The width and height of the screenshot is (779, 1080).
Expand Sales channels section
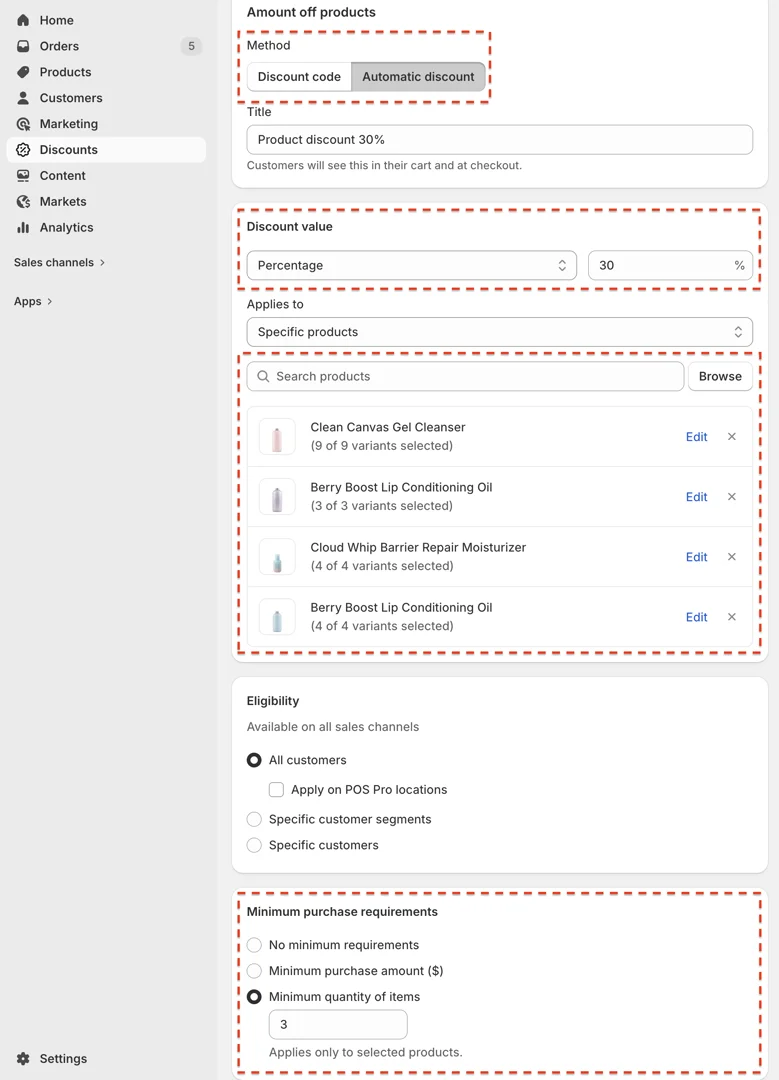pos(60,262)
